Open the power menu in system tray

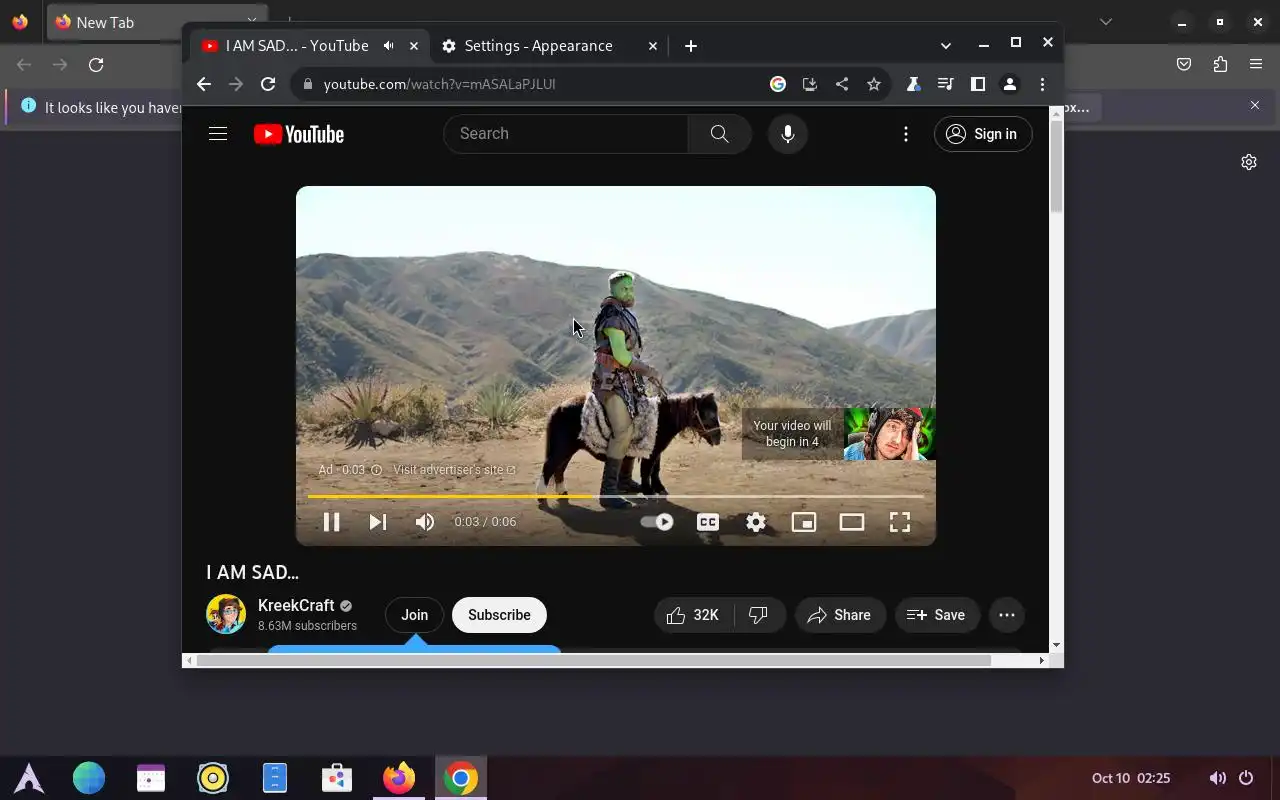1246,778
